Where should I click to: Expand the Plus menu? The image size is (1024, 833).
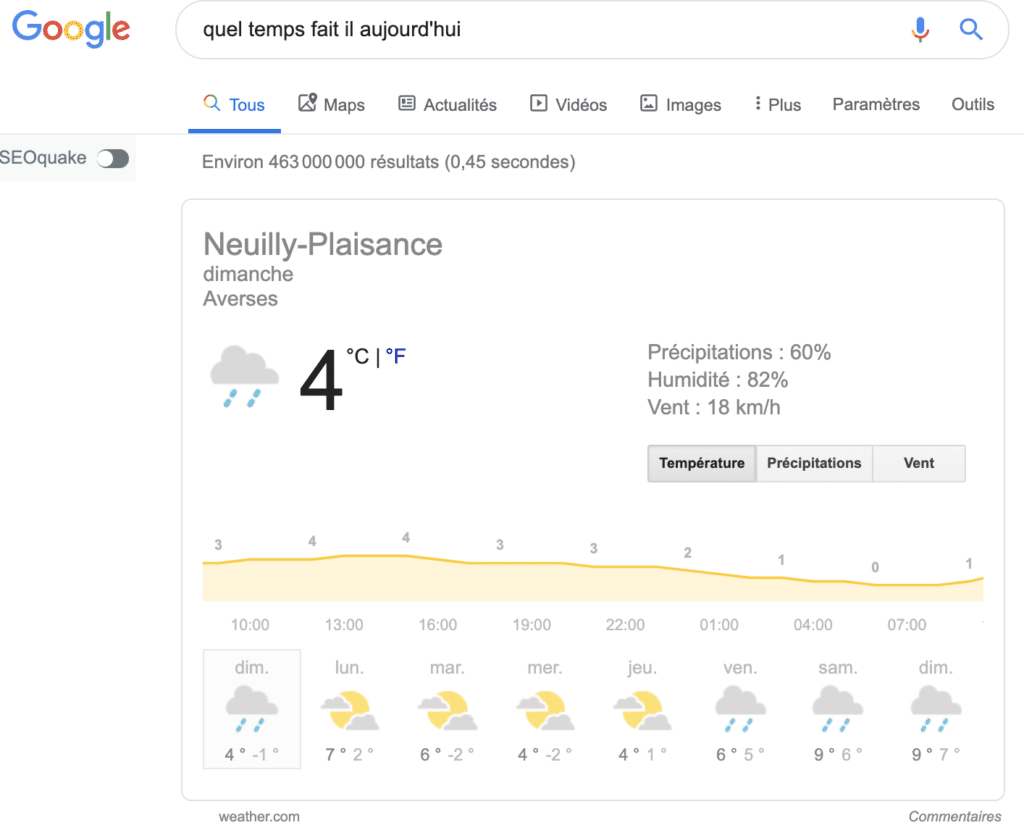[x=778, y=104]
